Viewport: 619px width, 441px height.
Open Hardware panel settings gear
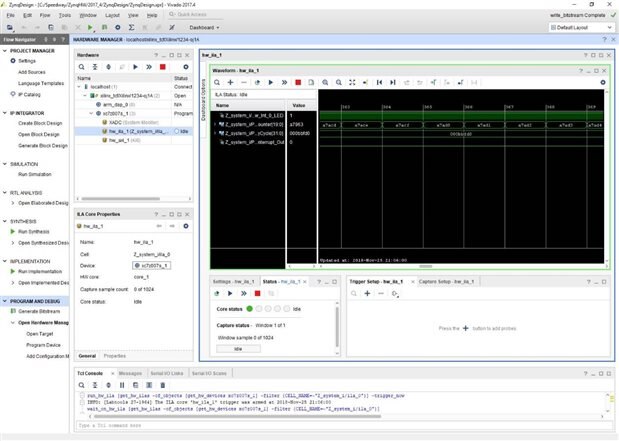188,66
